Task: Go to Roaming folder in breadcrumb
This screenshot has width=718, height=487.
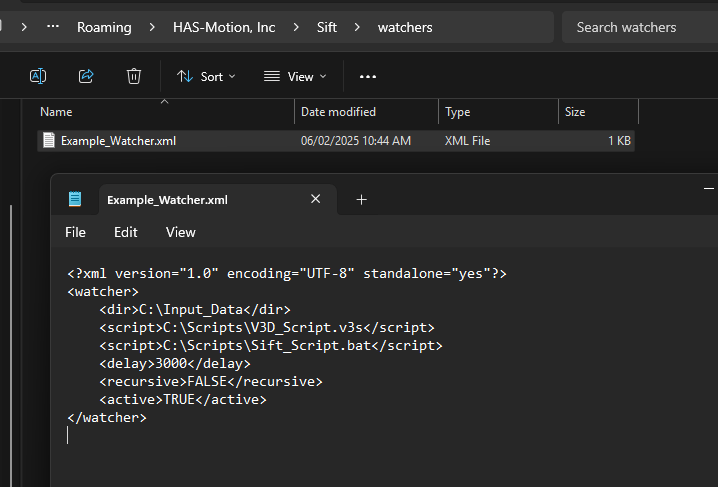Action: click(x=104, y=27)
